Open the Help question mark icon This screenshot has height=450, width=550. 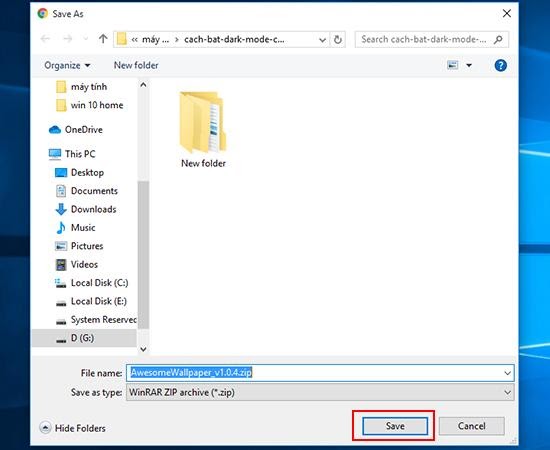coord(500,65)
